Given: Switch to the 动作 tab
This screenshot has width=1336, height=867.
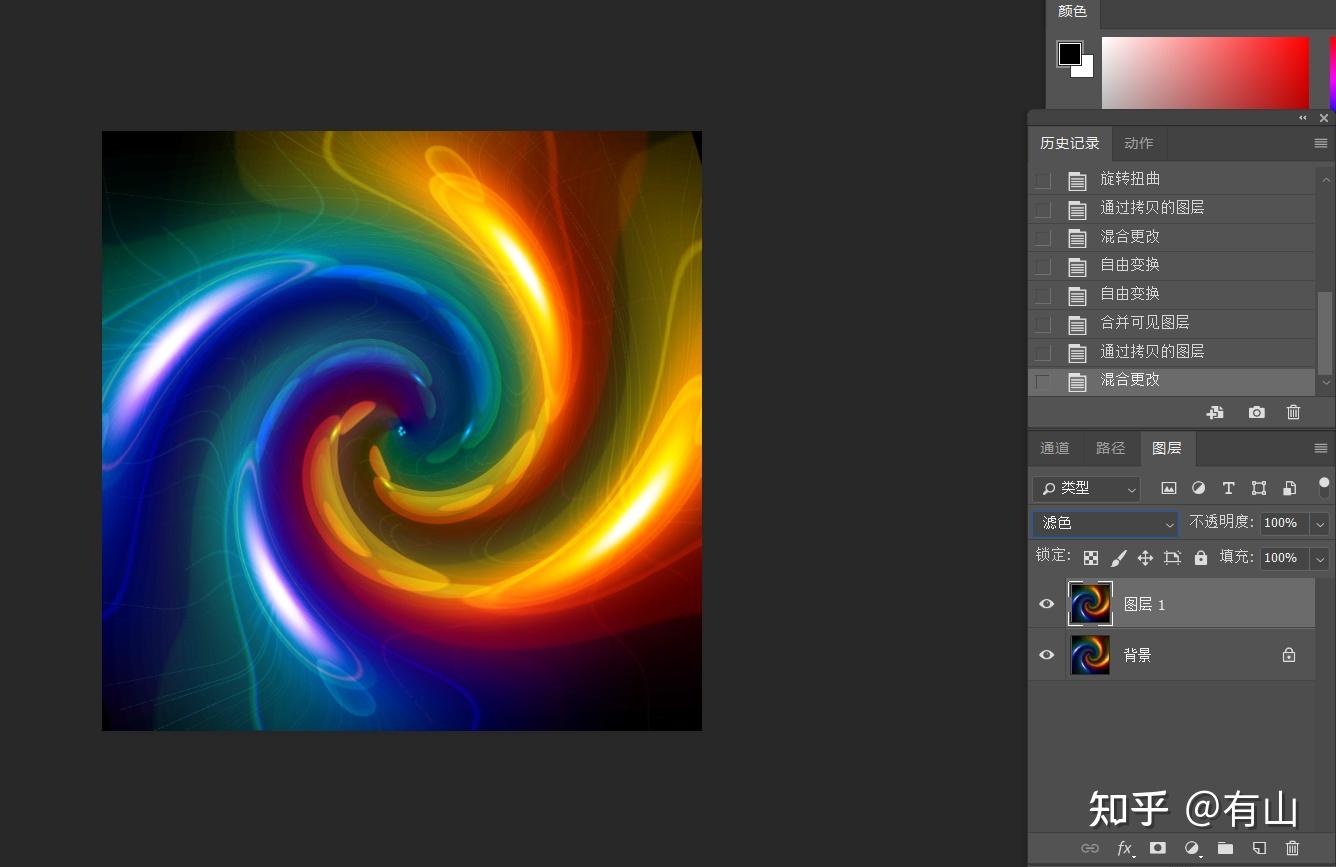Looking at the screenshot, I should tap(1139, 143).
